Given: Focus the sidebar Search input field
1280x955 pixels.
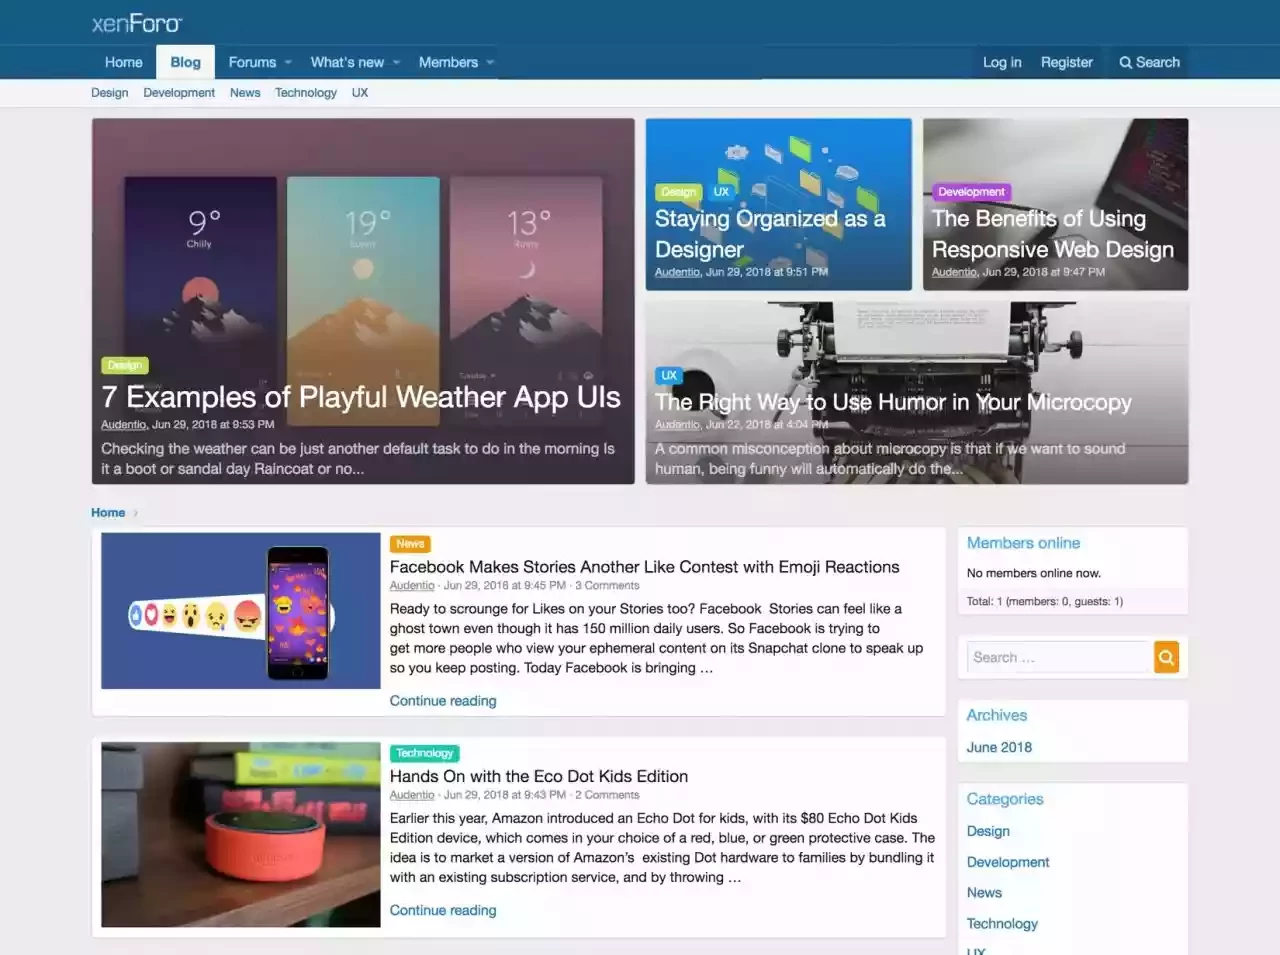Looking at the screenshot, I should 1060,657.
